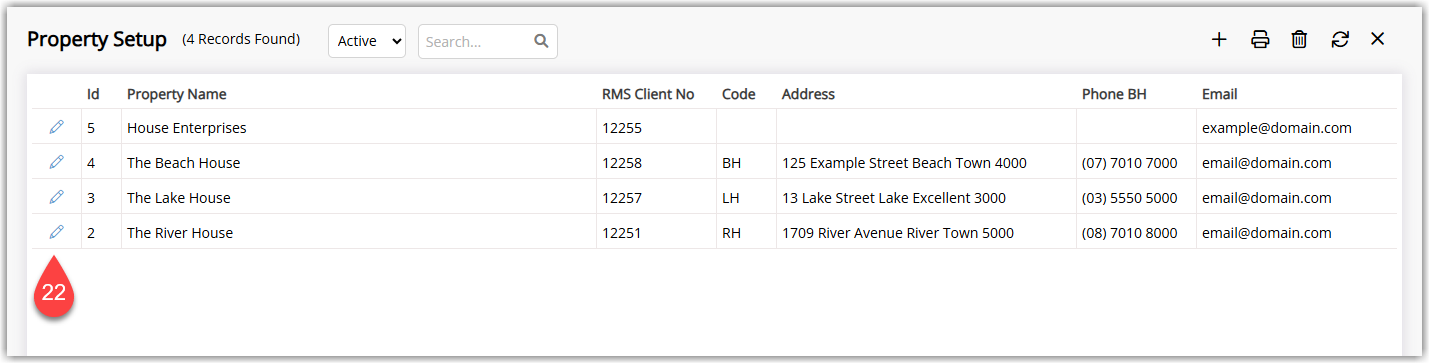Click the search magnifier icon

coord(541,41)
